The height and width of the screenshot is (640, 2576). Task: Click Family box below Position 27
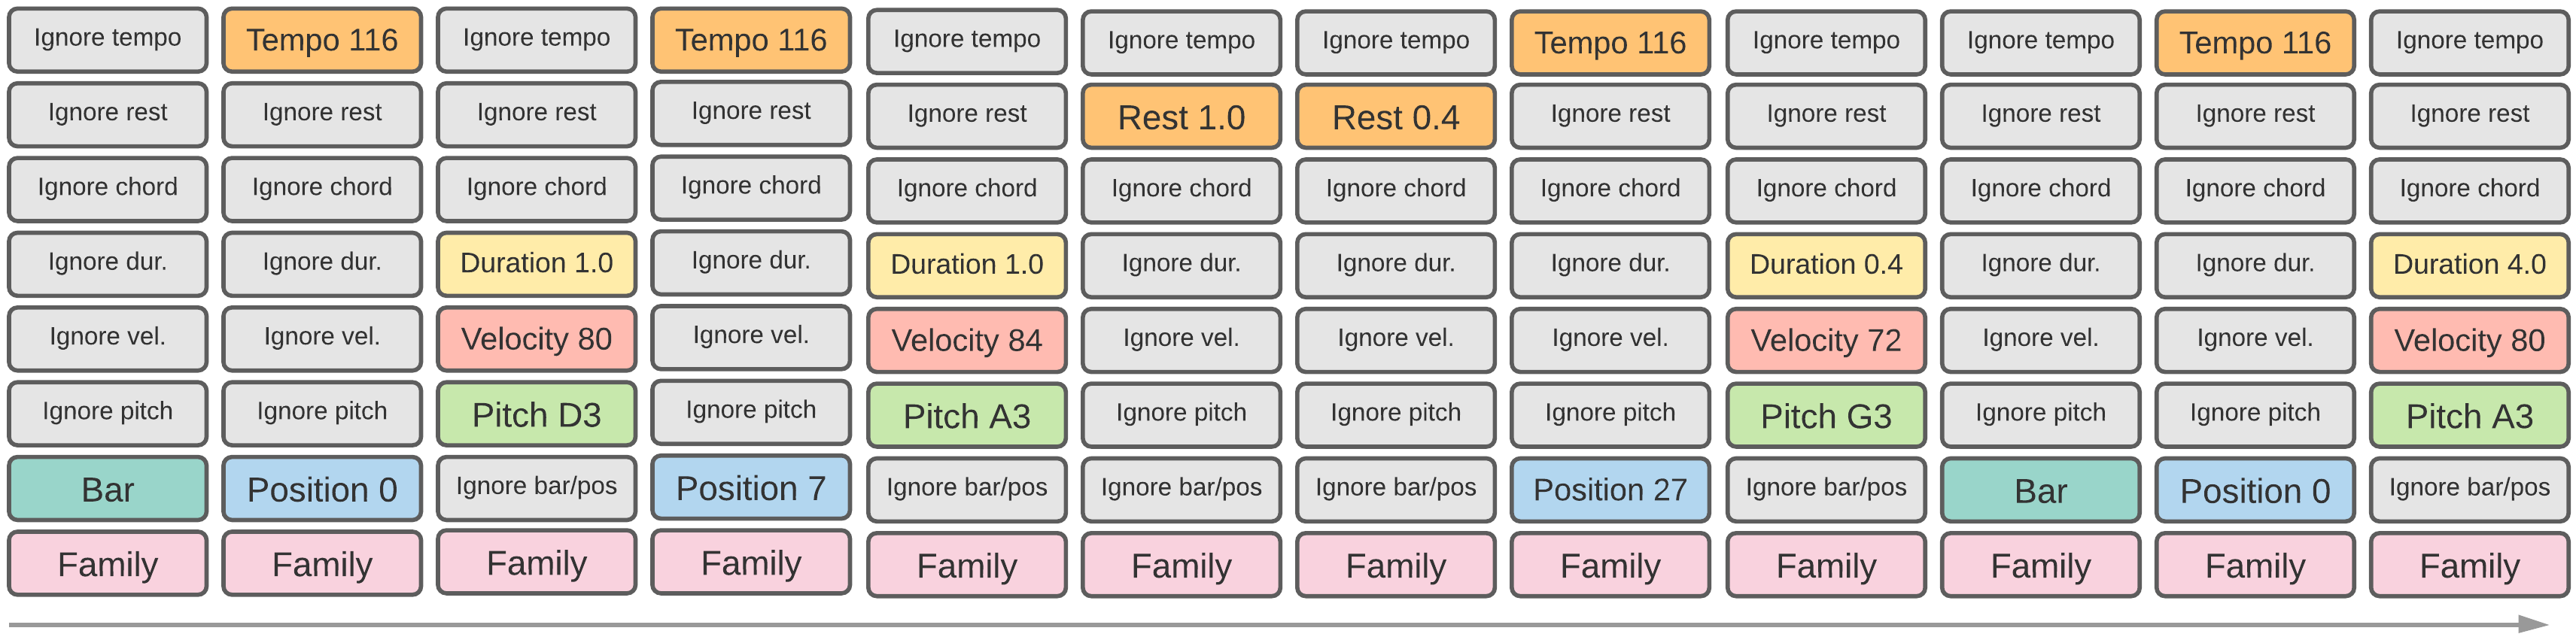pyautogui.click(x=1609, y=566)
